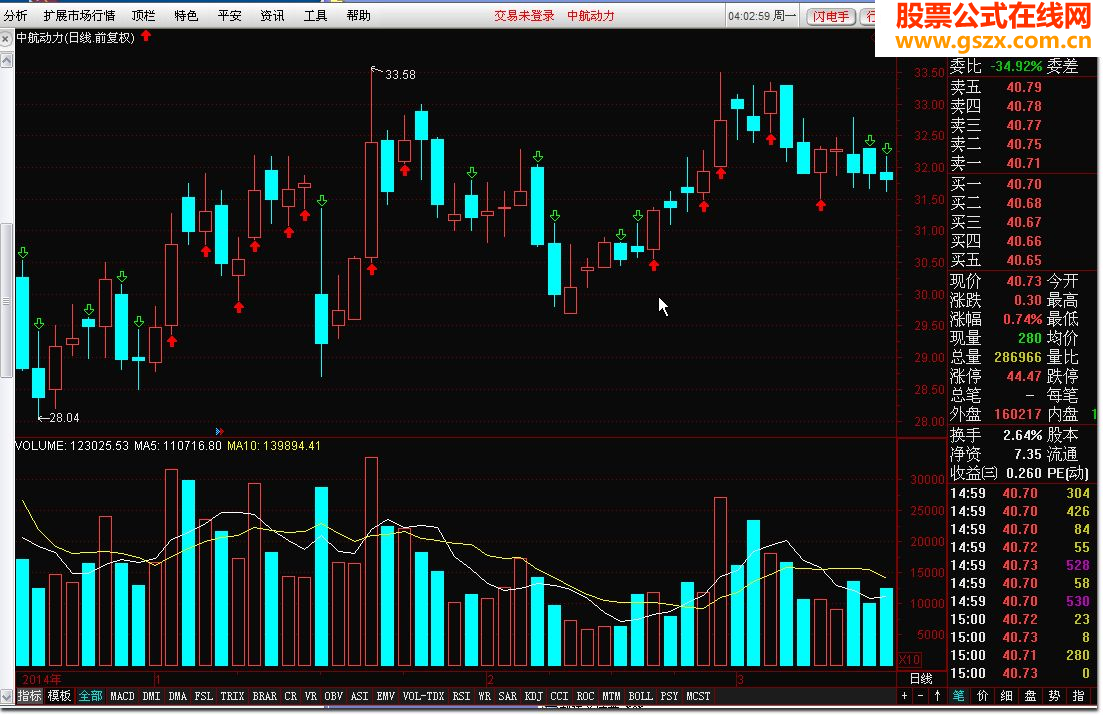Viewport: 1103px width, 715px height.
Task: Click the scroll-down arrow at bottom left
Action: tap(6, 697)
